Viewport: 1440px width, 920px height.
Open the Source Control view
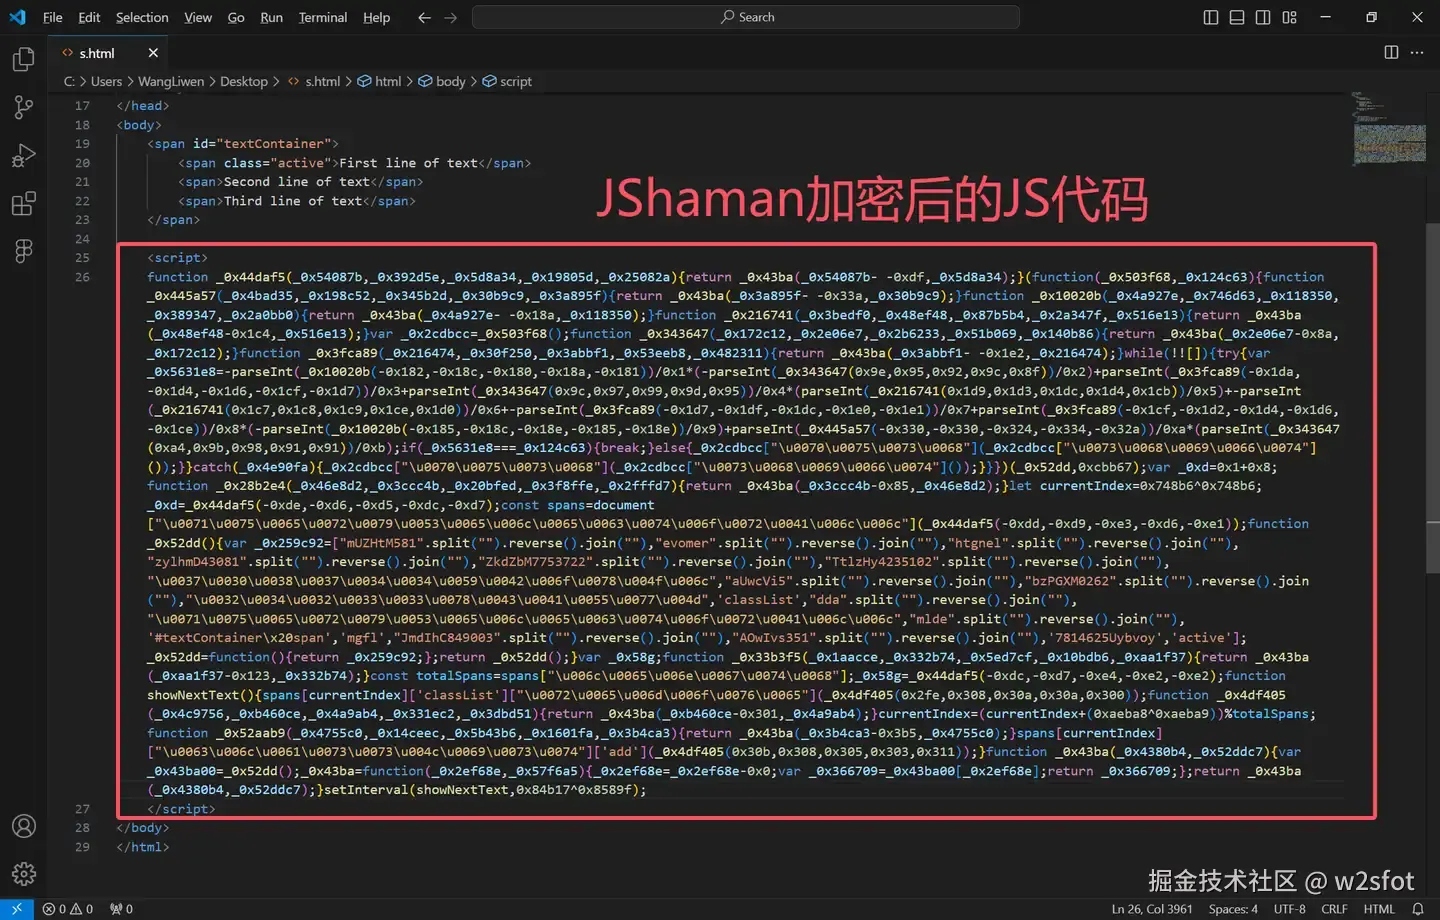click(x=23, y=107)
